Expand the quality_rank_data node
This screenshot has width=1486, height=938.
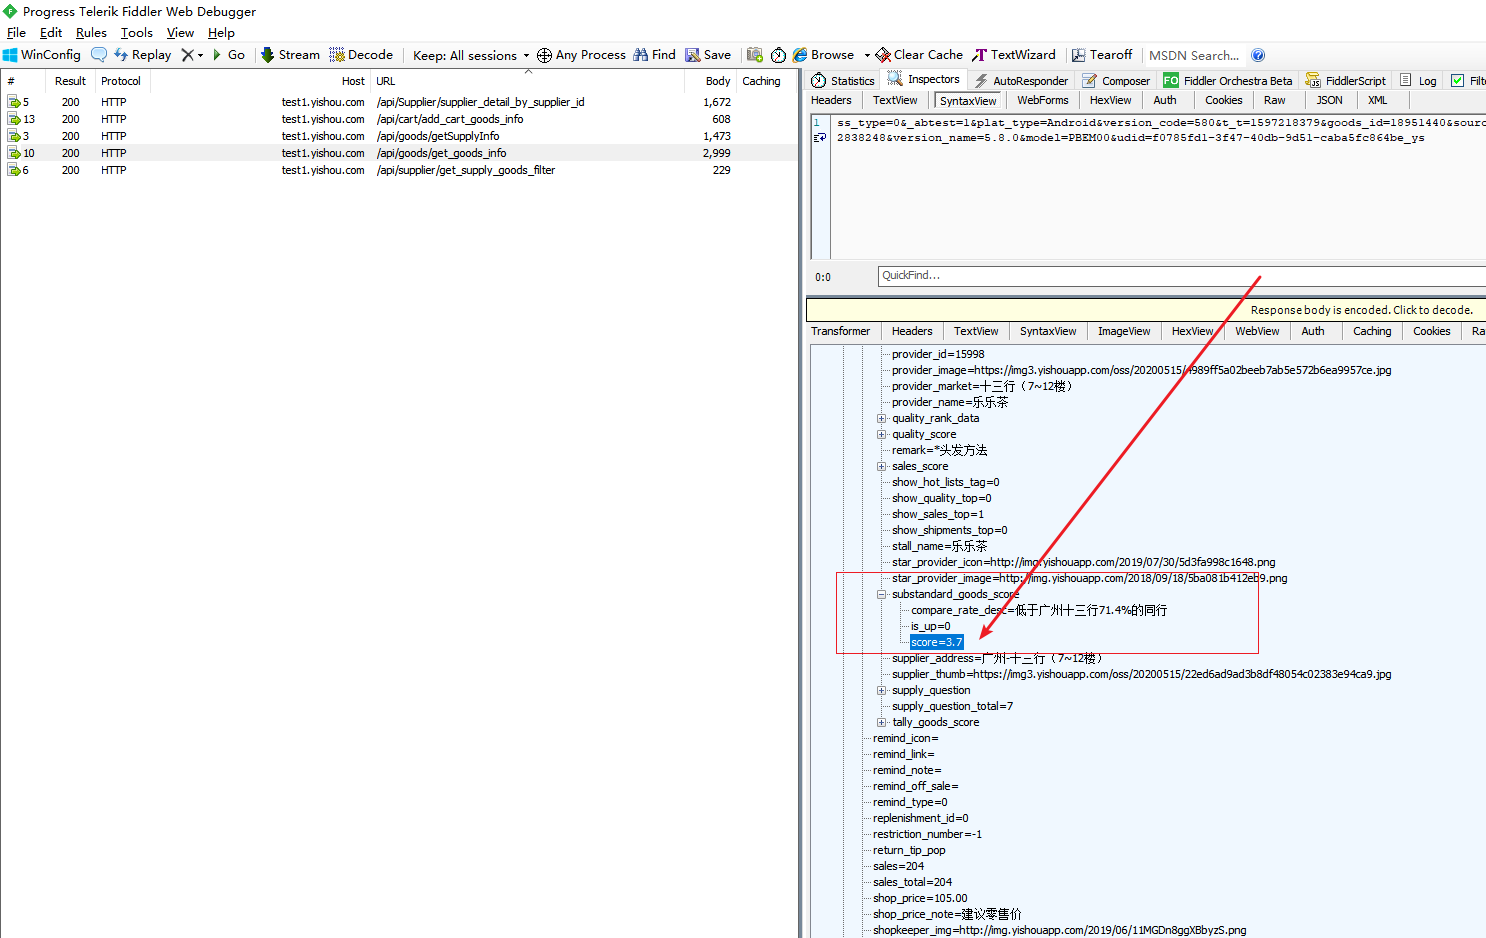pos(882,418)
